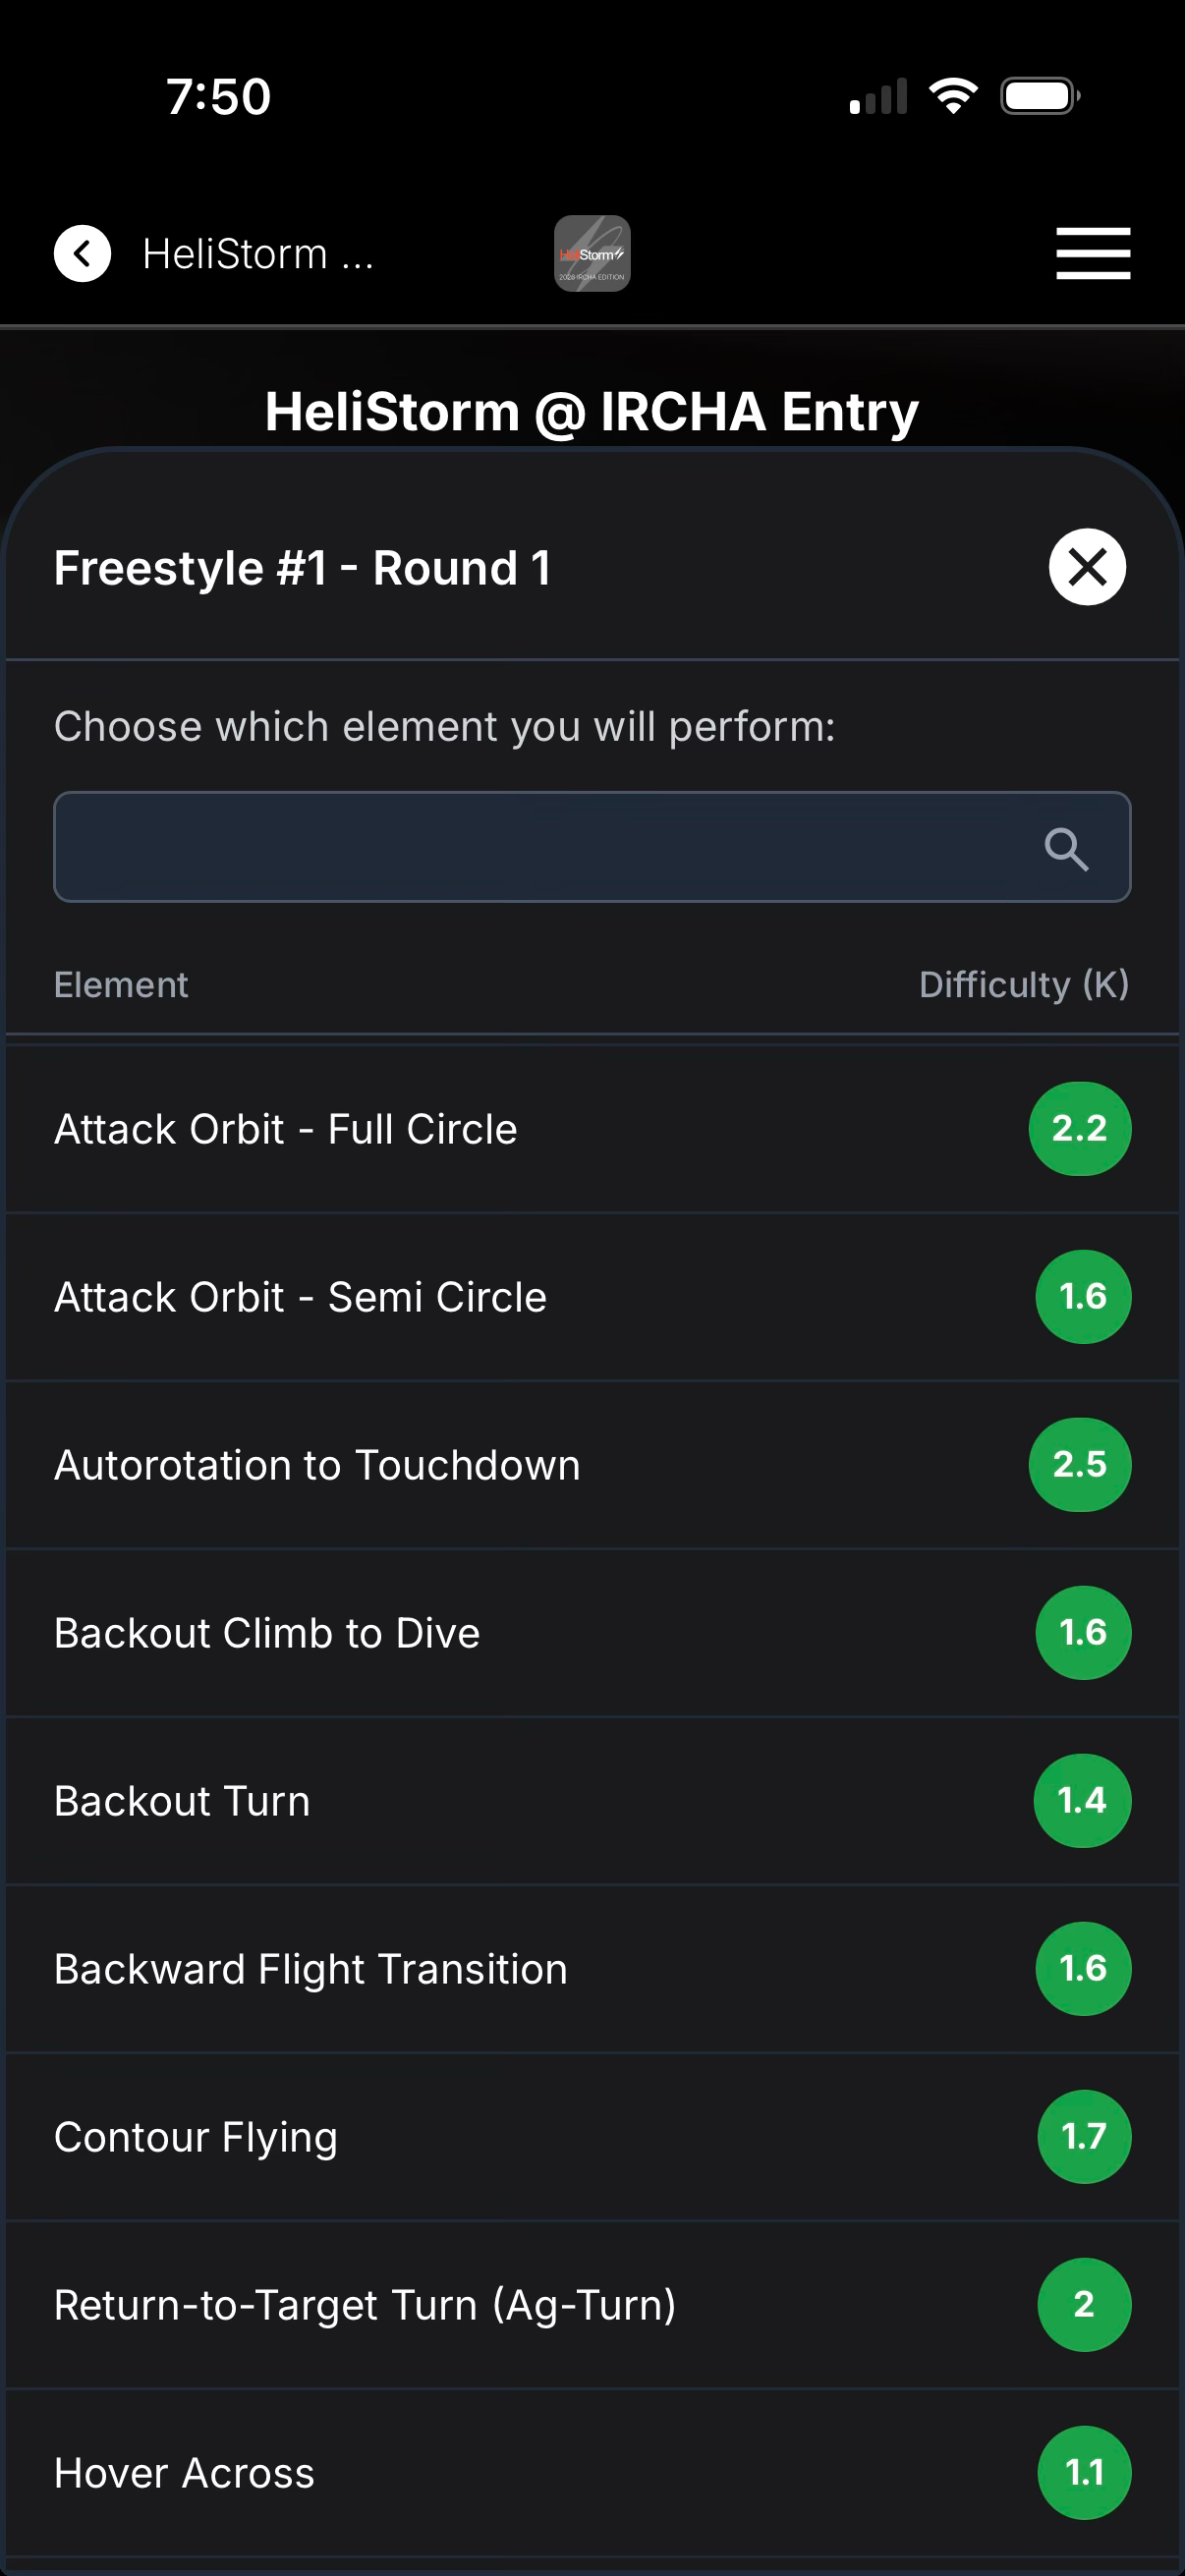
Task: Choose the Backout Turn element
Action: click(x=592, y=1801)
